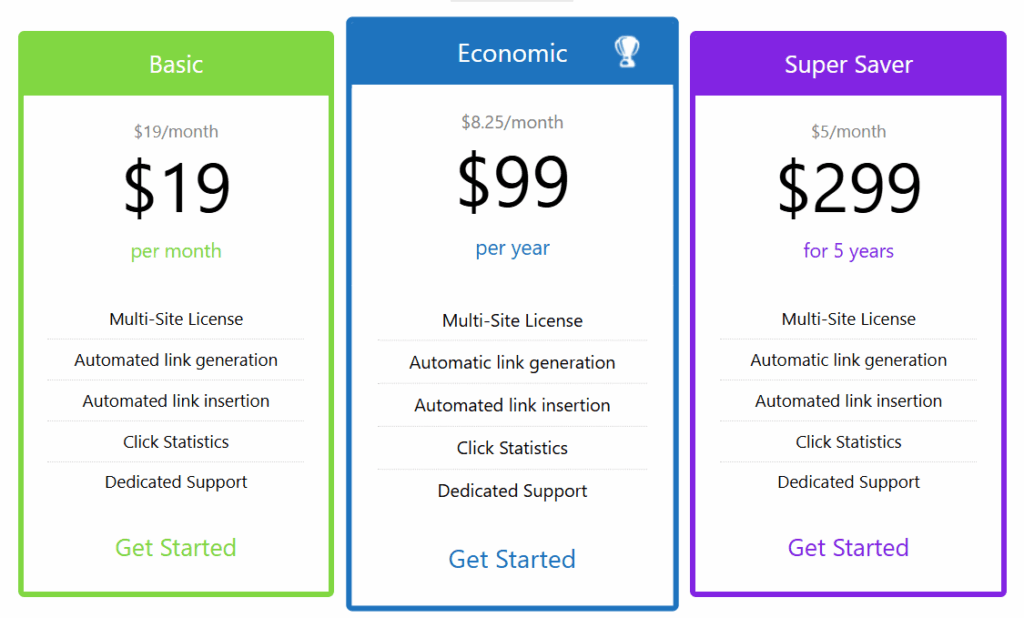This screenshot has height=618, width=1024.
Task: Click Get Started under Economic plan
Action: coord(512,560)
